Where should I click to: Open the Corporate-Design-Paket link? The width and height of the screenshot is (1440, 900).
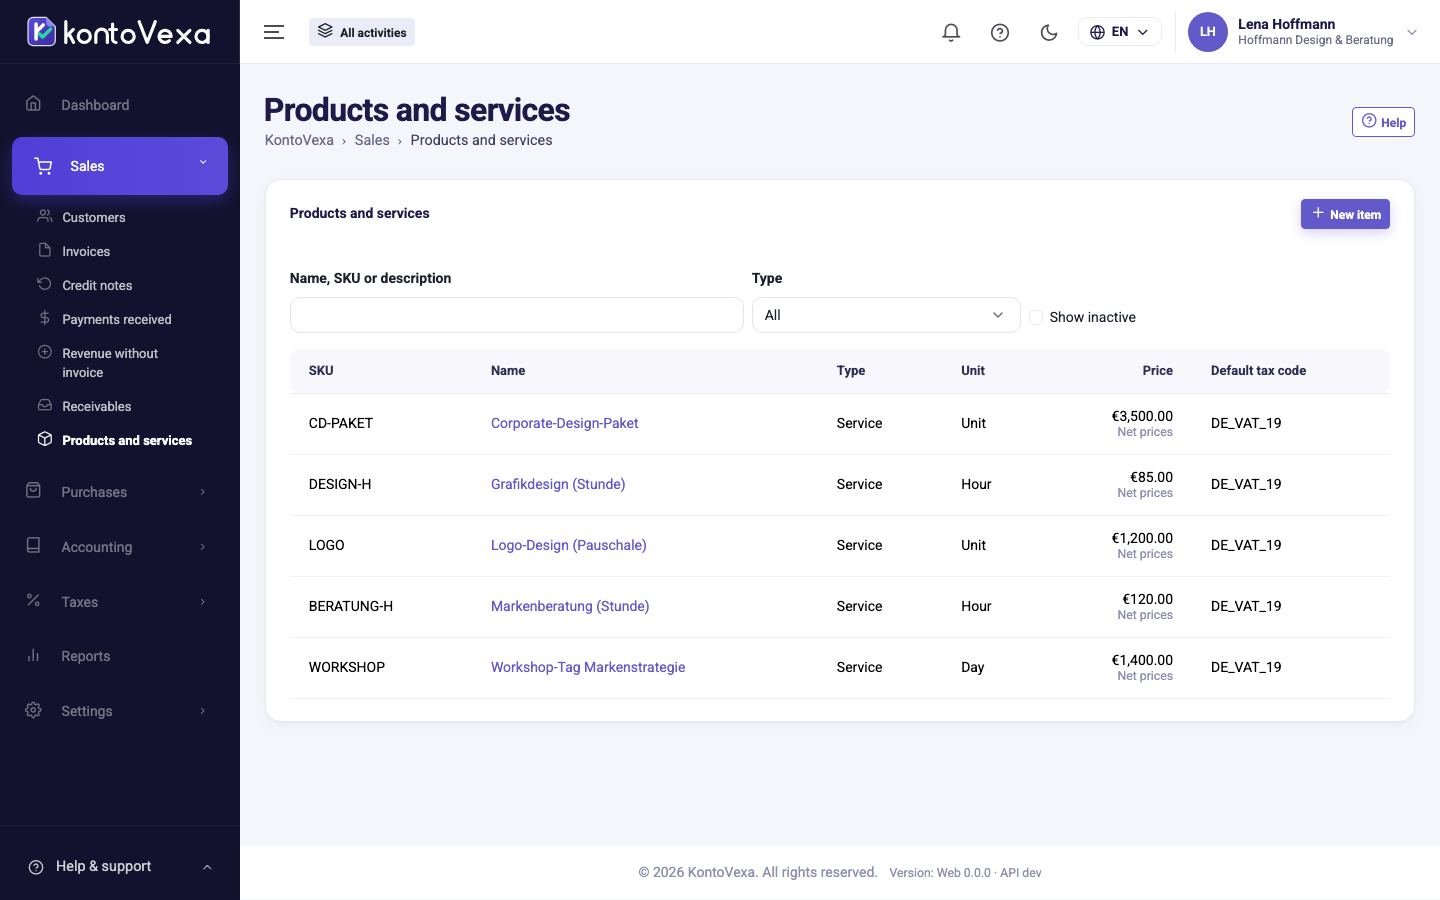(x=565, y=423)
